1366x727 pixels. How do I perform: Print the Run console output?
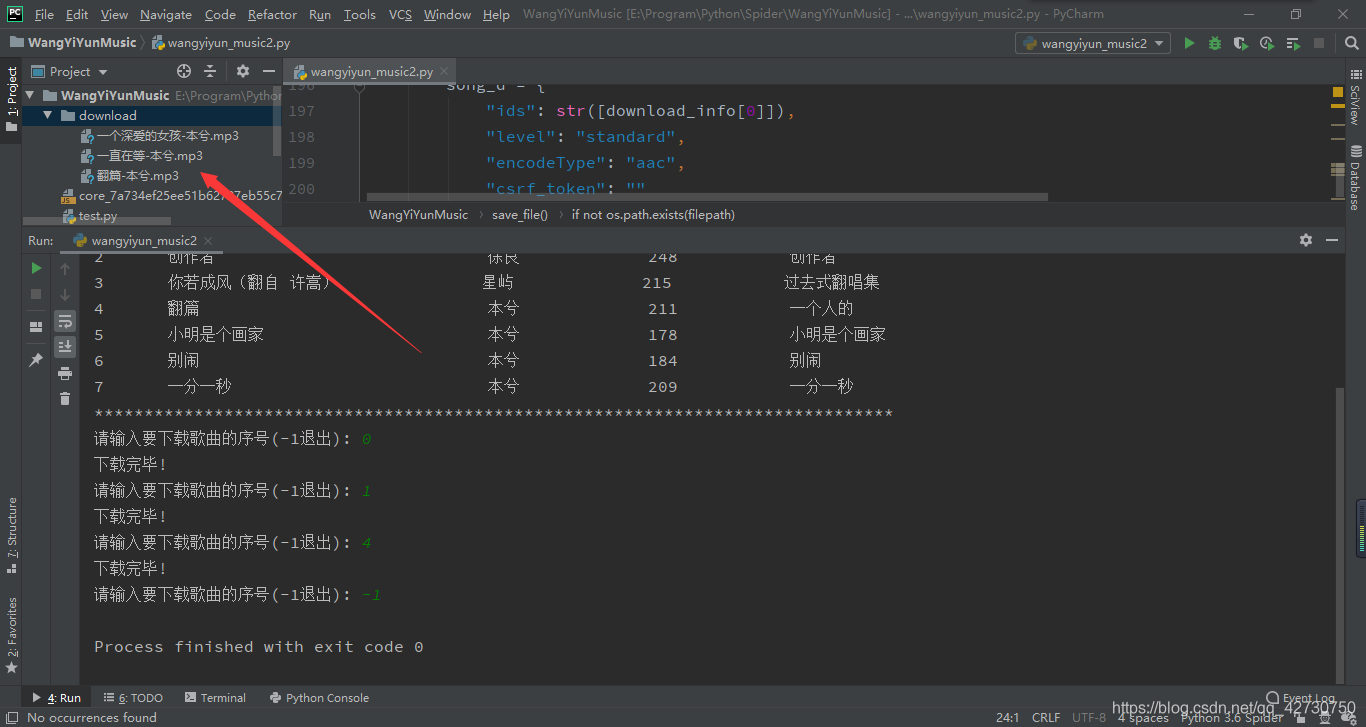tap(65, 373)
